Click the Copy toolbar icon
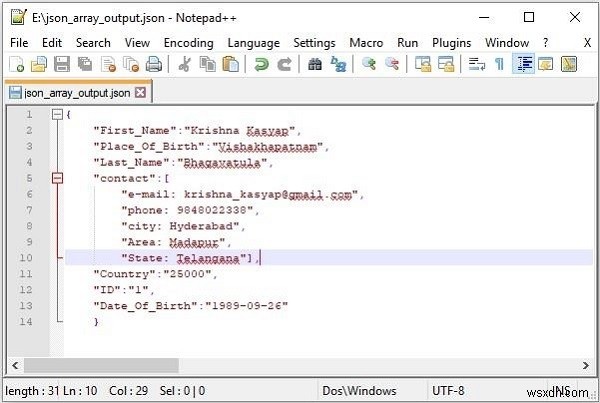 point(207,64)
